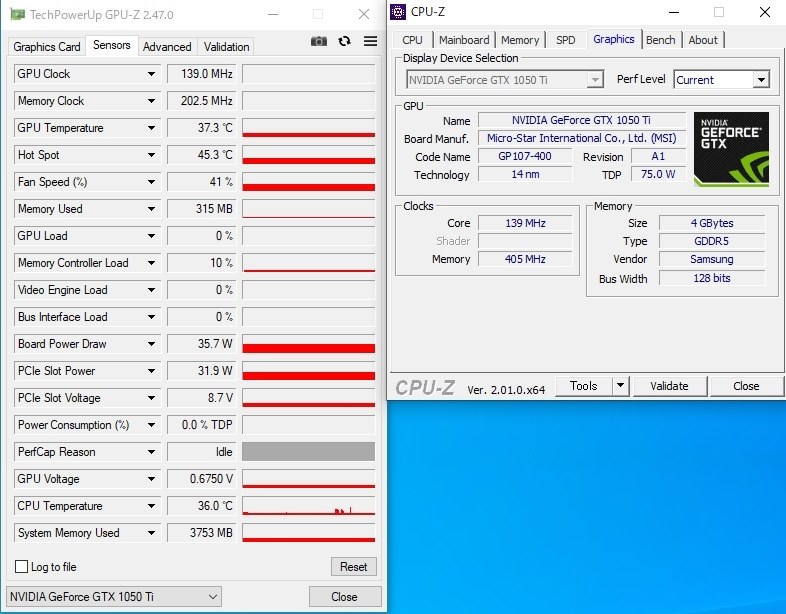Switch to Bench tab in CPU-Z
The image size is (786, 614).
(661, 40)
